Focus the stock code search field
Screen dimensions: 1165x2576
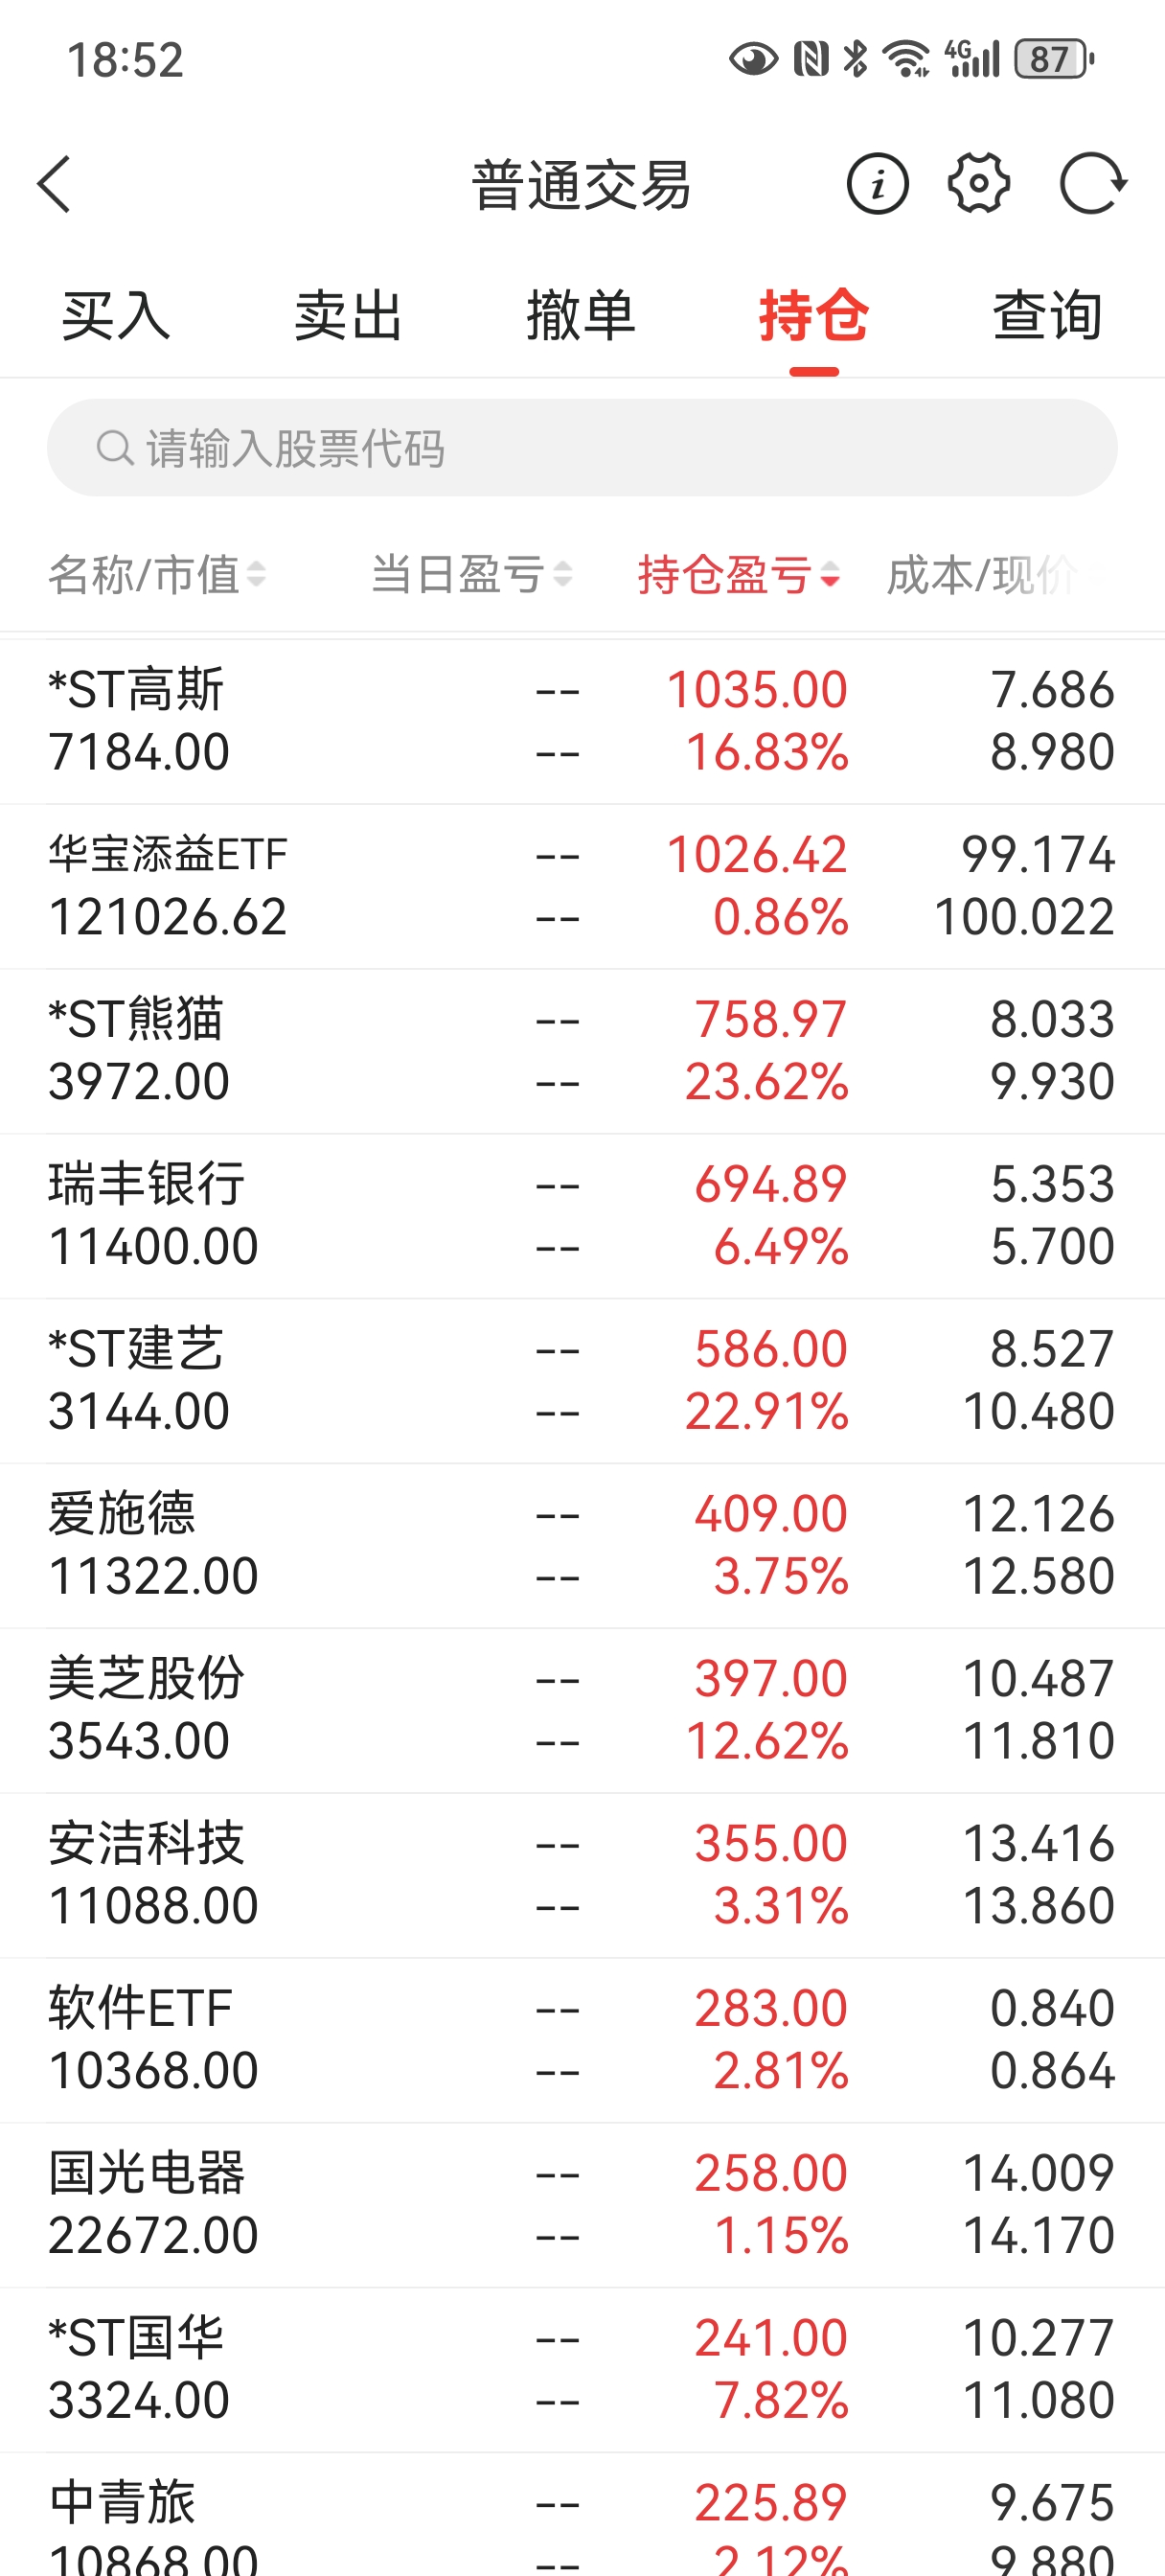600,448
